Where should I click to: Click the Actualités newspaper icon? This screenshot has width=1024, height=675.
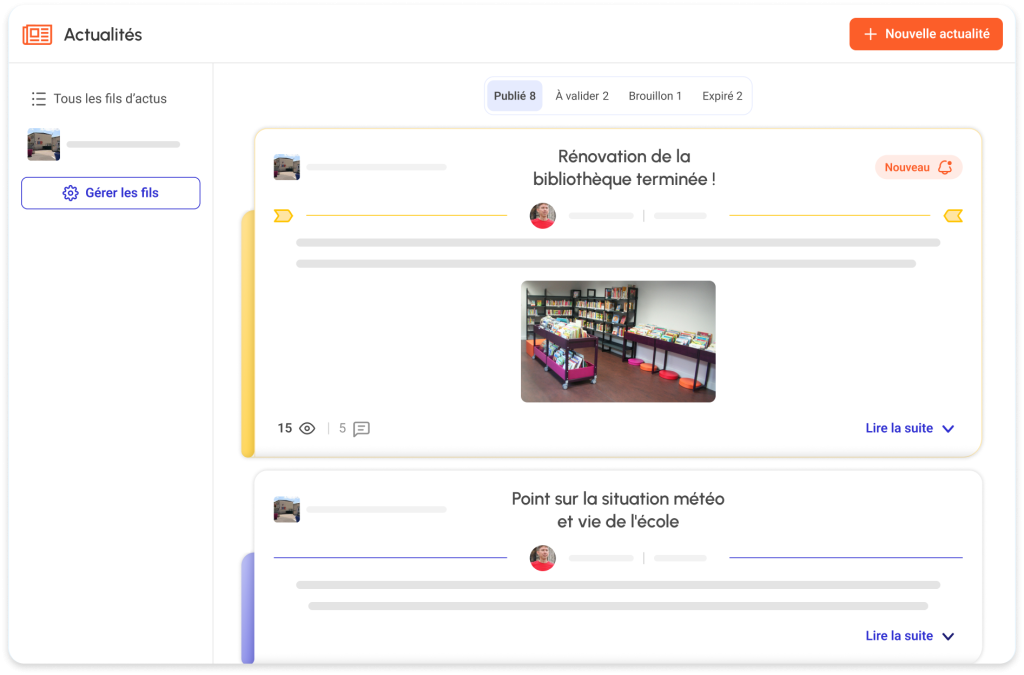point(37,35)
